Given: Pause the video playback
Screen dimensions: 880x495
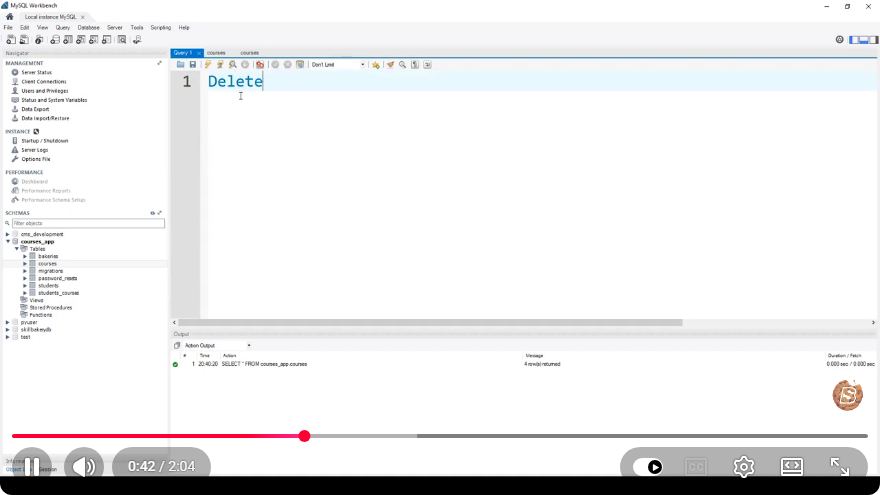Looking at the screenshot, I should pos(32,466).
